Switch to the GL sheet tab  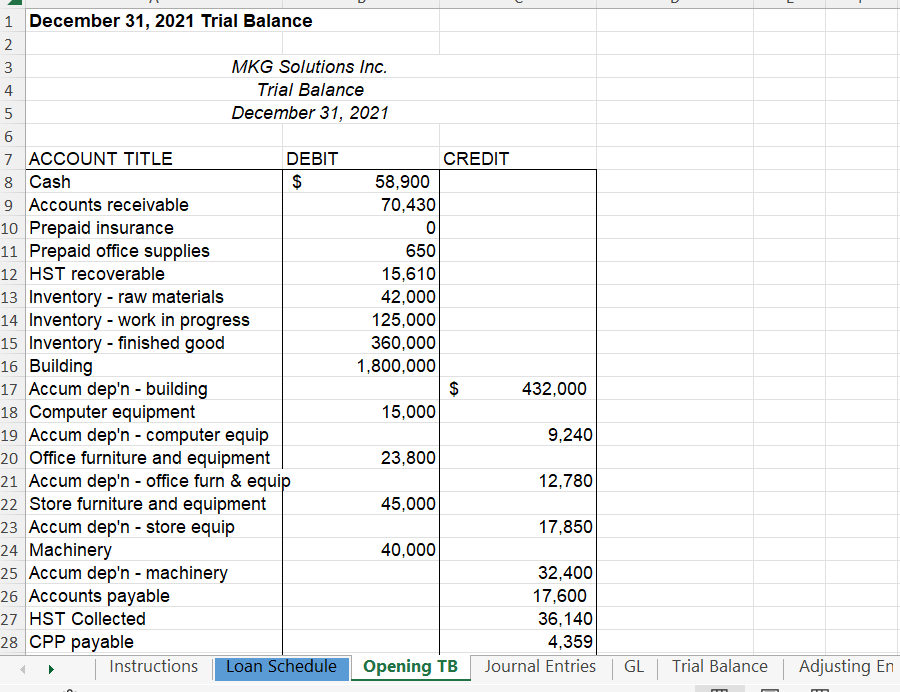pyautogui.click(x=634, y=667)
